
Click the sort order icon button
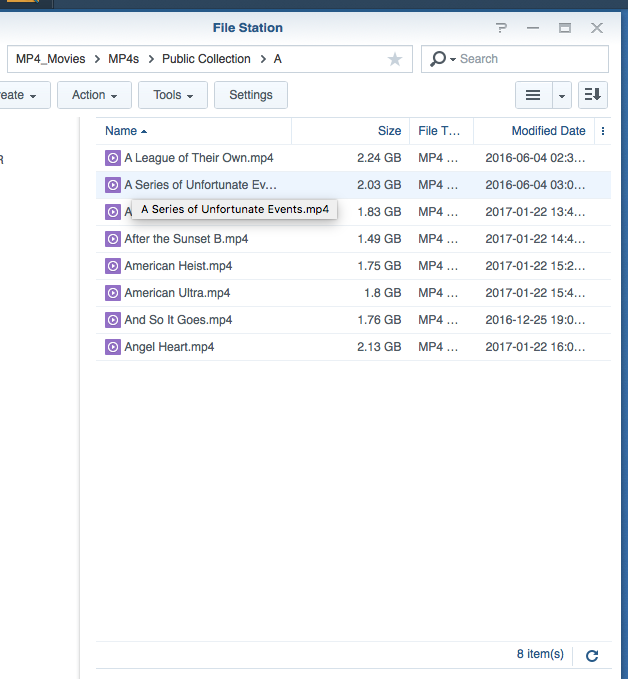point(593,95)
